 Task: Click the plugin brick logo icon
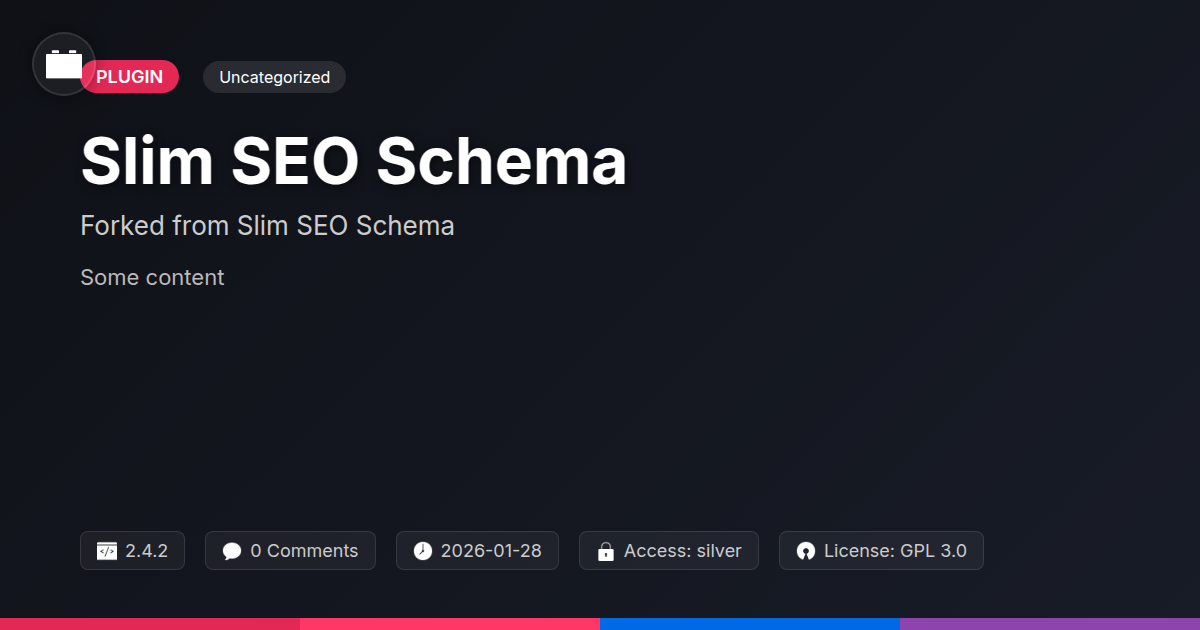64,64
